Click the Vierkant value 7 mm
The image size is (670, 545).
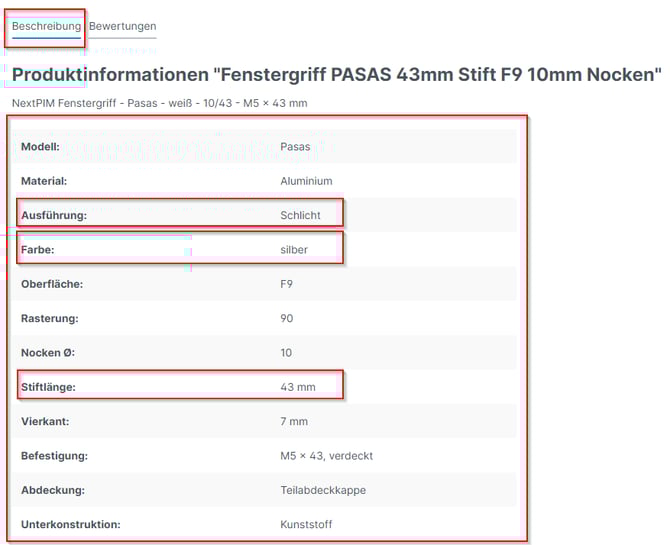[294, 422]
